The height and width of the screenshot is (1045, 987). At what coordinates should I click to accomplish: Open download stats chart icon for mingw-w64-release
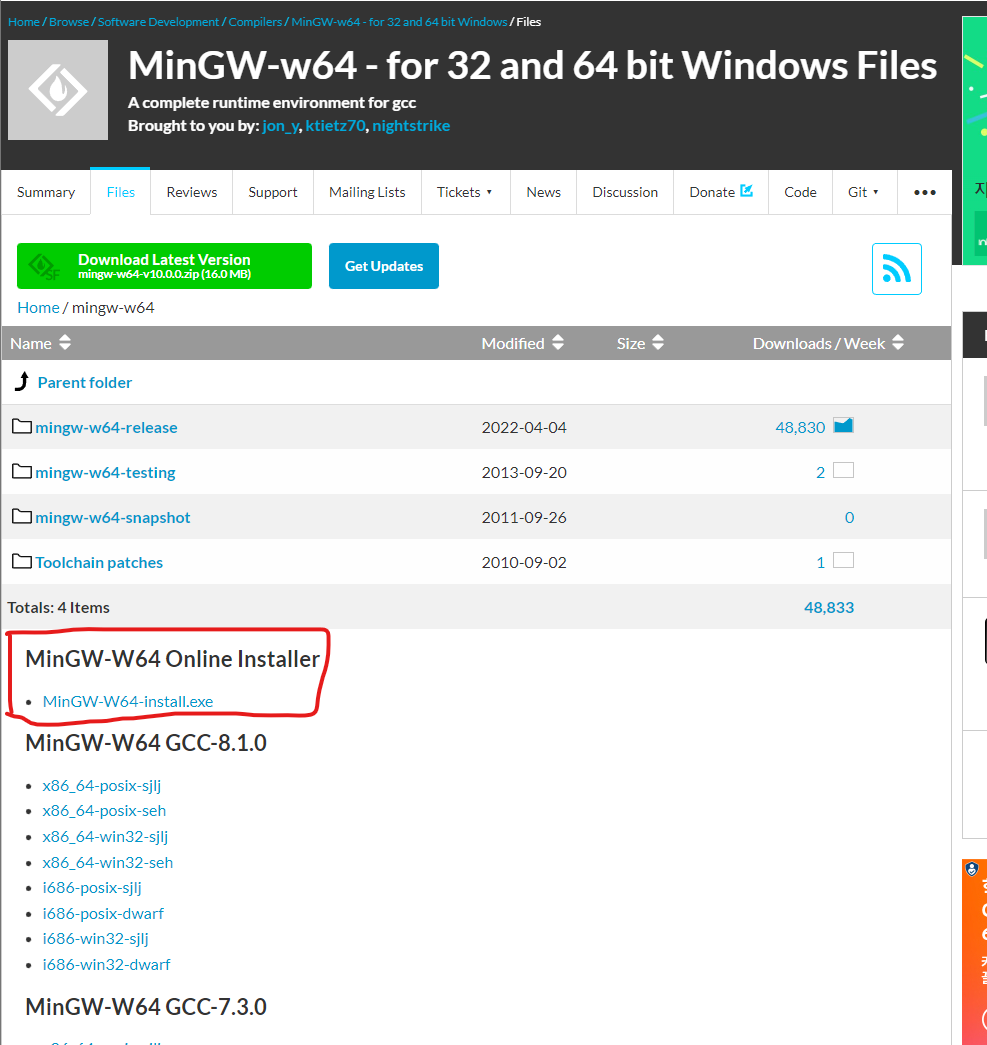[x=843, y=425]
